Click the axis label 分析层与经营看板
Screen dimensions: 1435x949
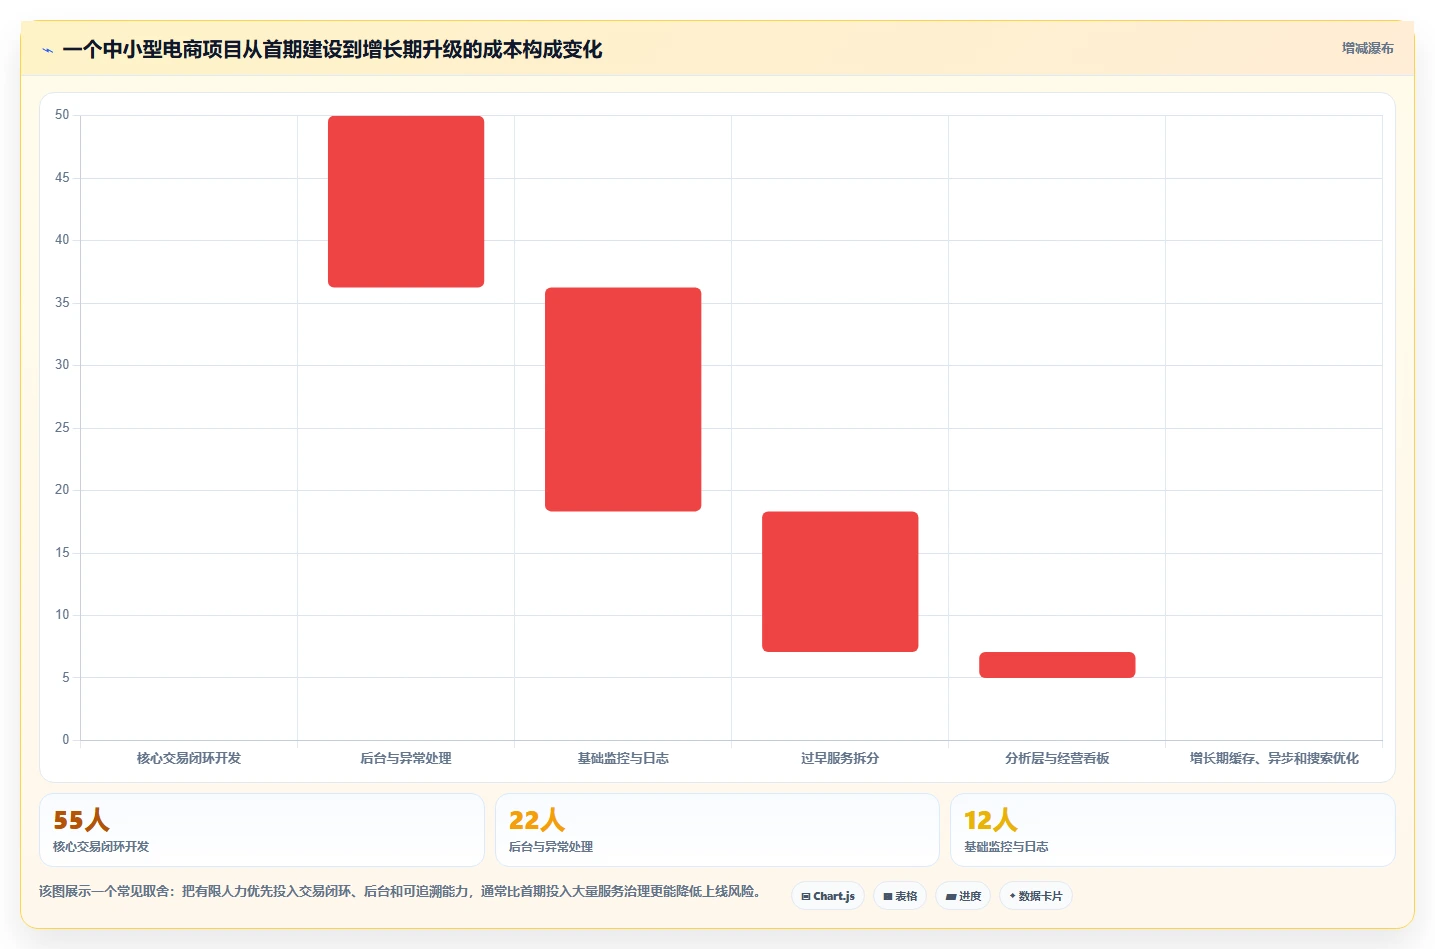pyautogui.click(x=1057, y=758)
